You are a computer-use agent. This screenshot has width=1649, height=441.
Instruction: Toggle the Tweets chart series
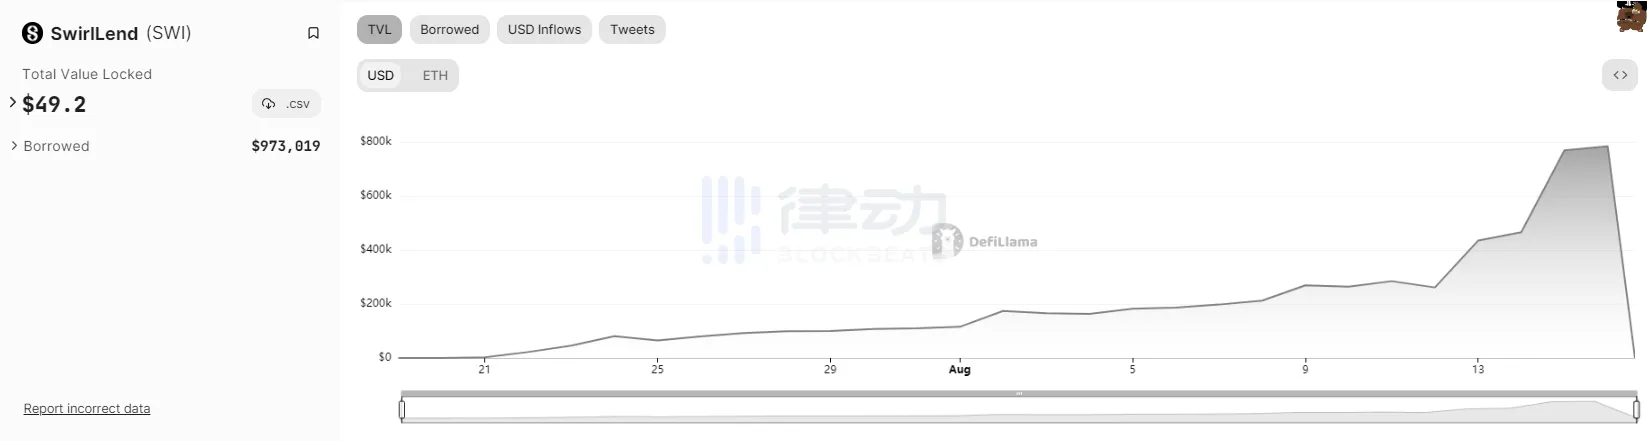(632, 29)
